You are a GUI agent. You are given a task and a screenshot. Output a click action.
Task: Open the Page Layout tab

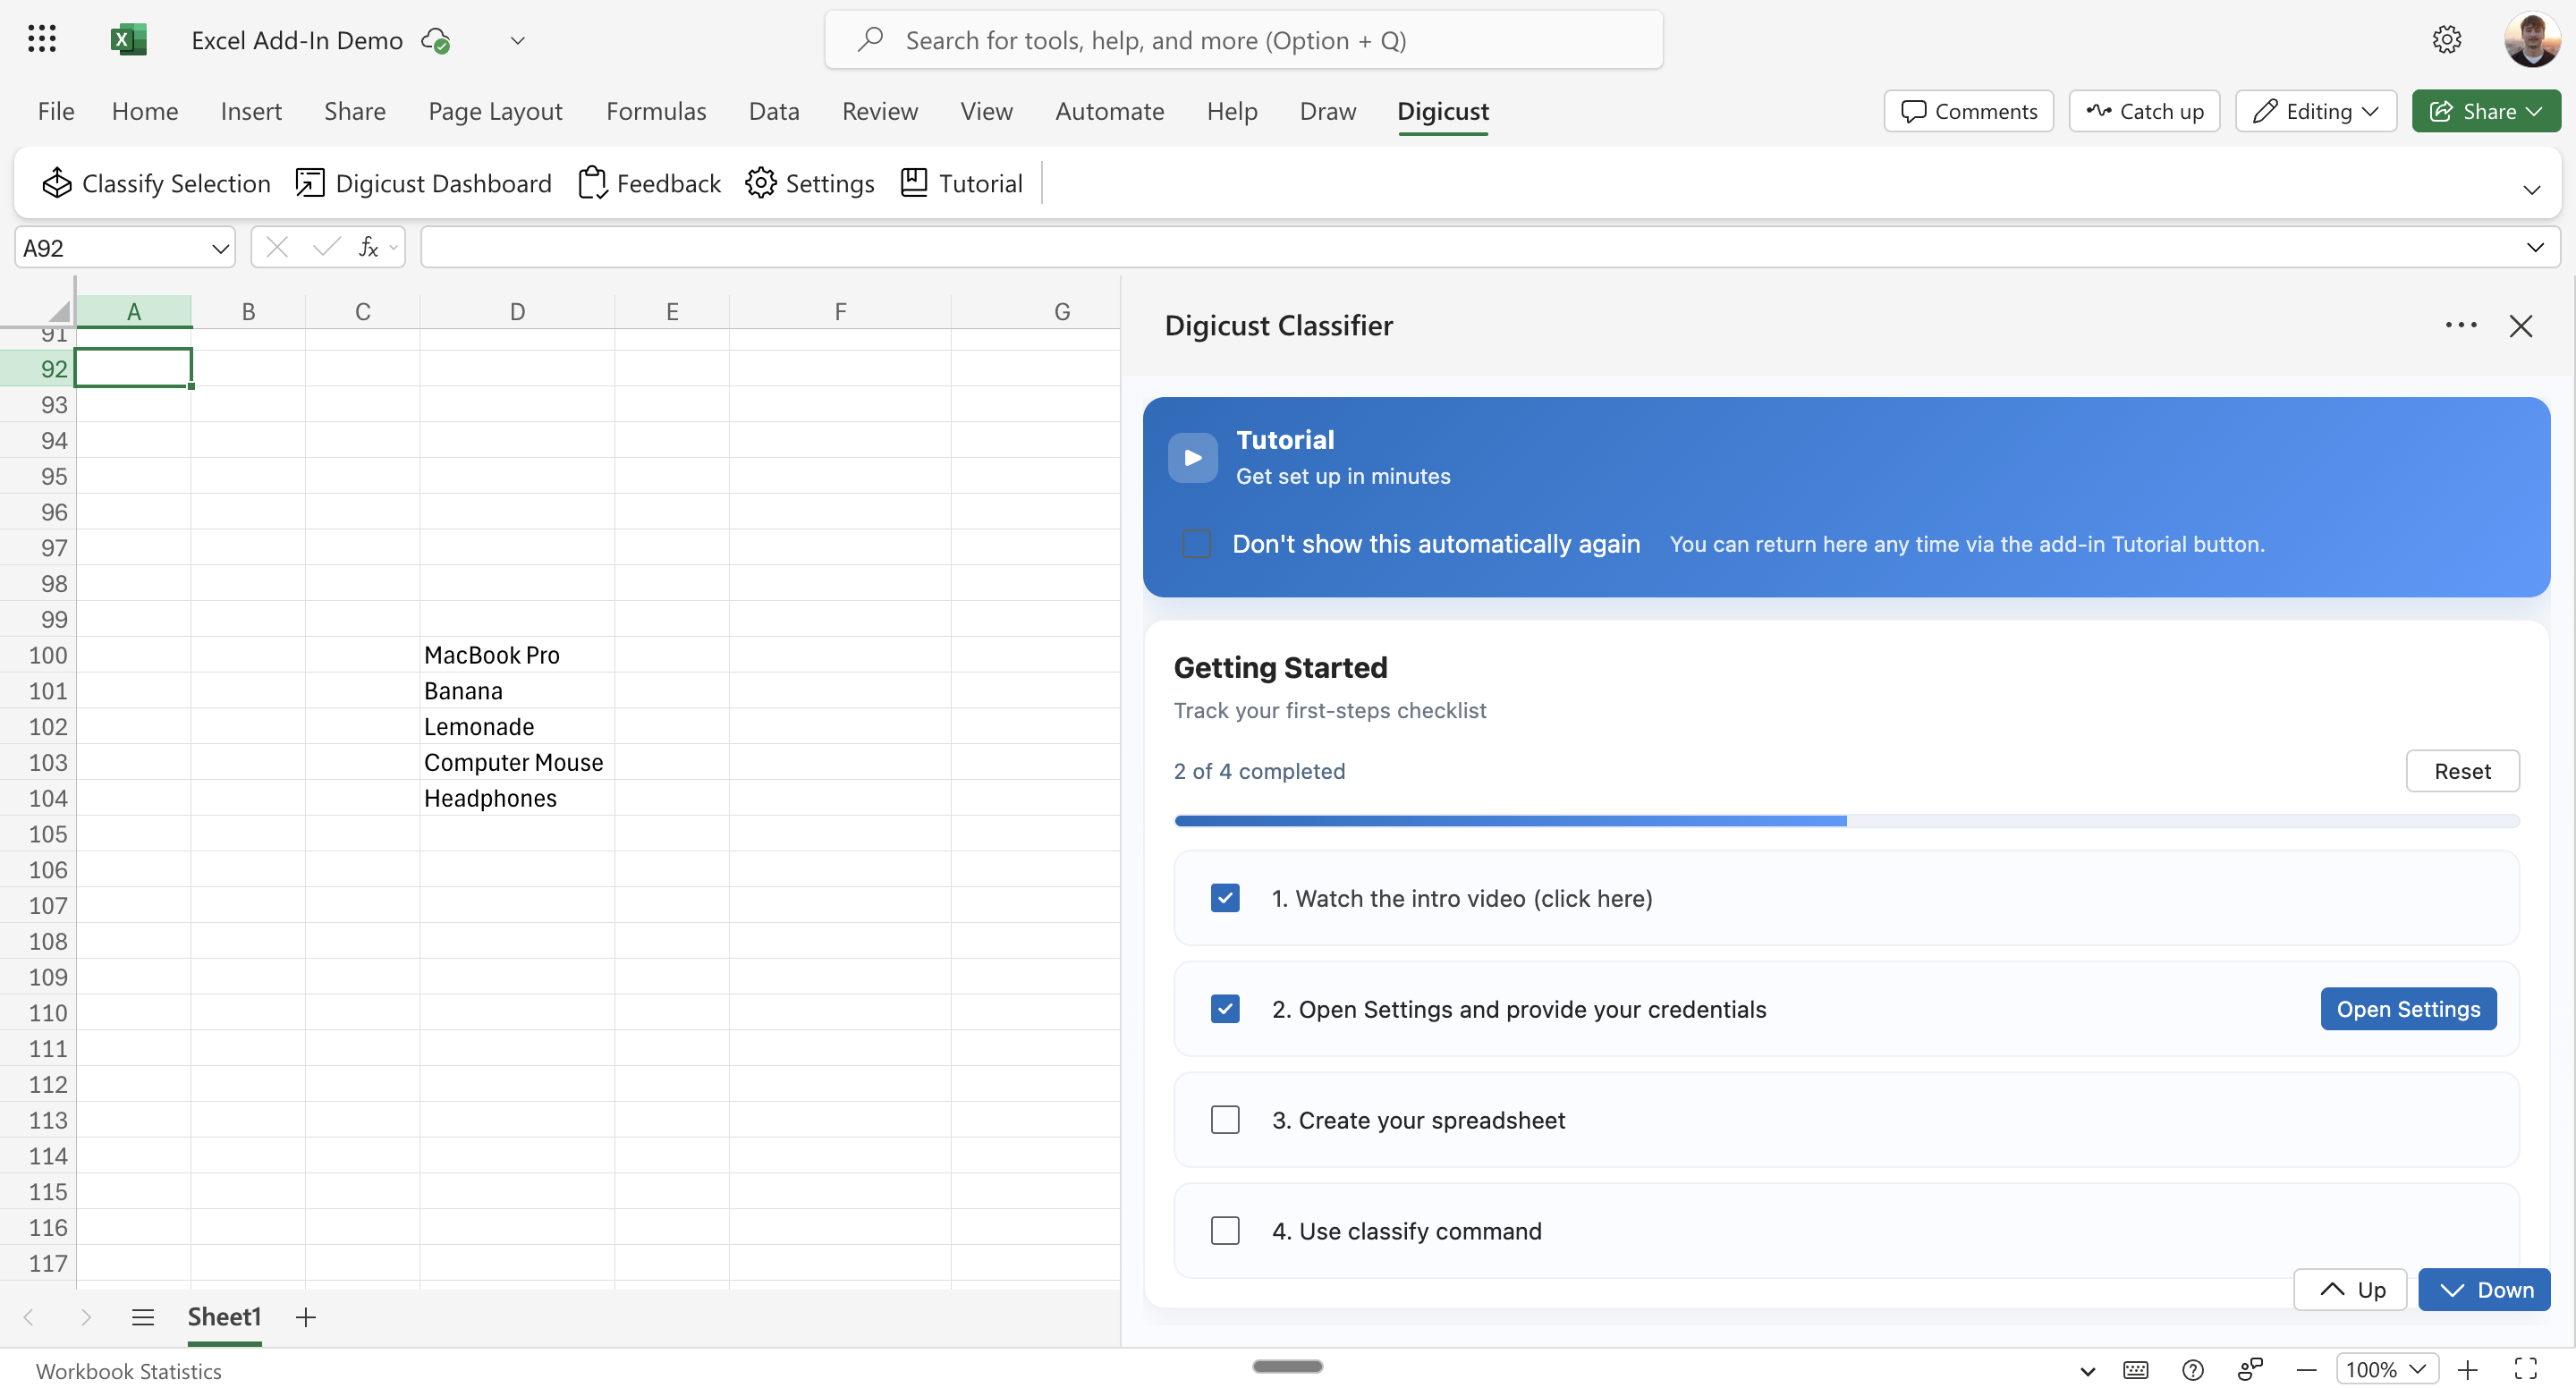click(x=495, y=111)
